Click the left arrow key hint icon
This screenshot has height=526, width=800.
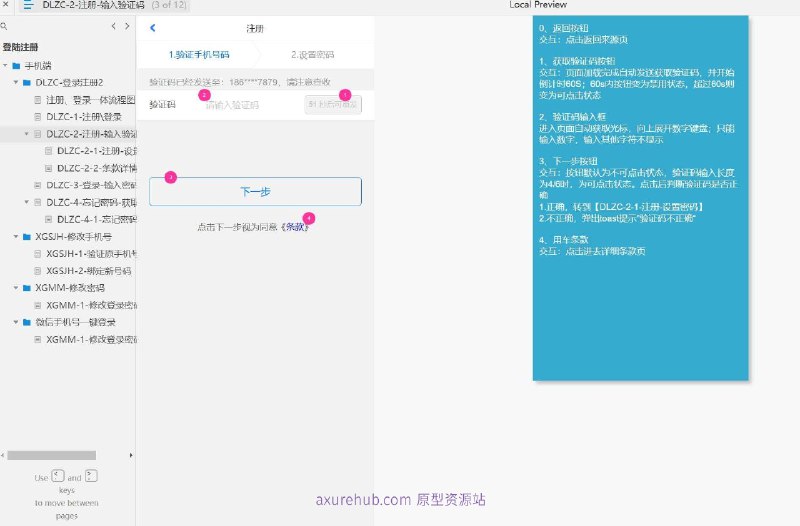click(58, 476)
